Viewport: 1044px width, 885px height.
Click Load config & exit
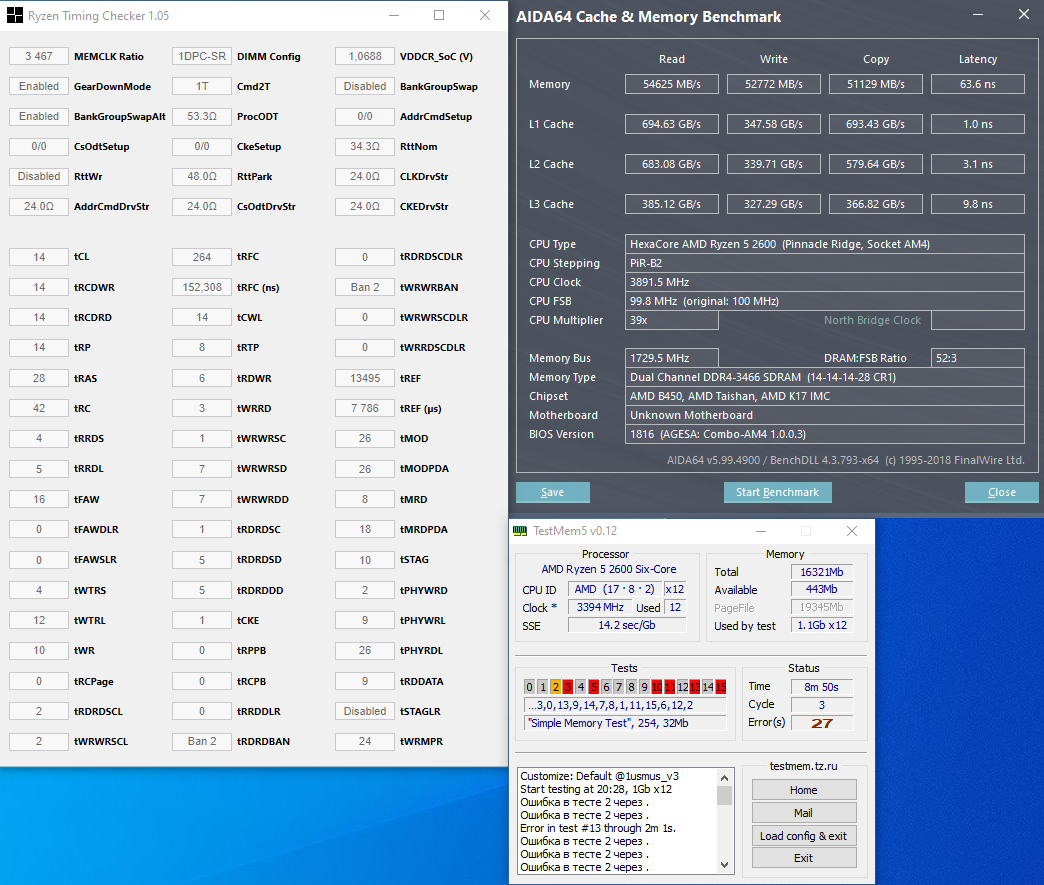tap(804, 836)
